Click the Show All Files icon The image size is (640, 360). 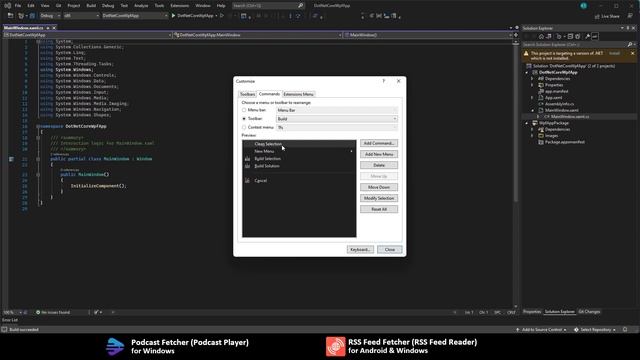coord(578,36)
